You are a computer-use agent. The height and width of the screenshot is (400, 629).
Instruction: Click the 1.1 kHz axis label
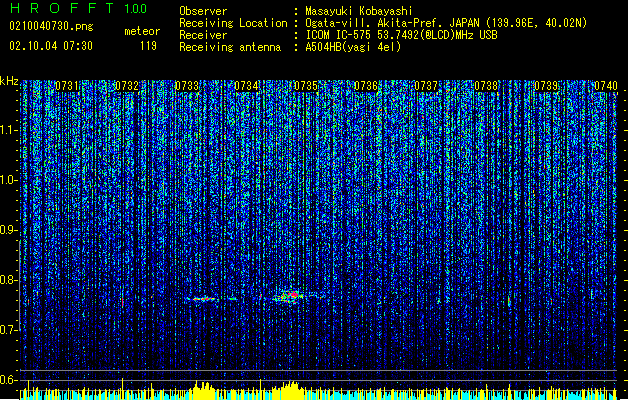pos(8,130)
